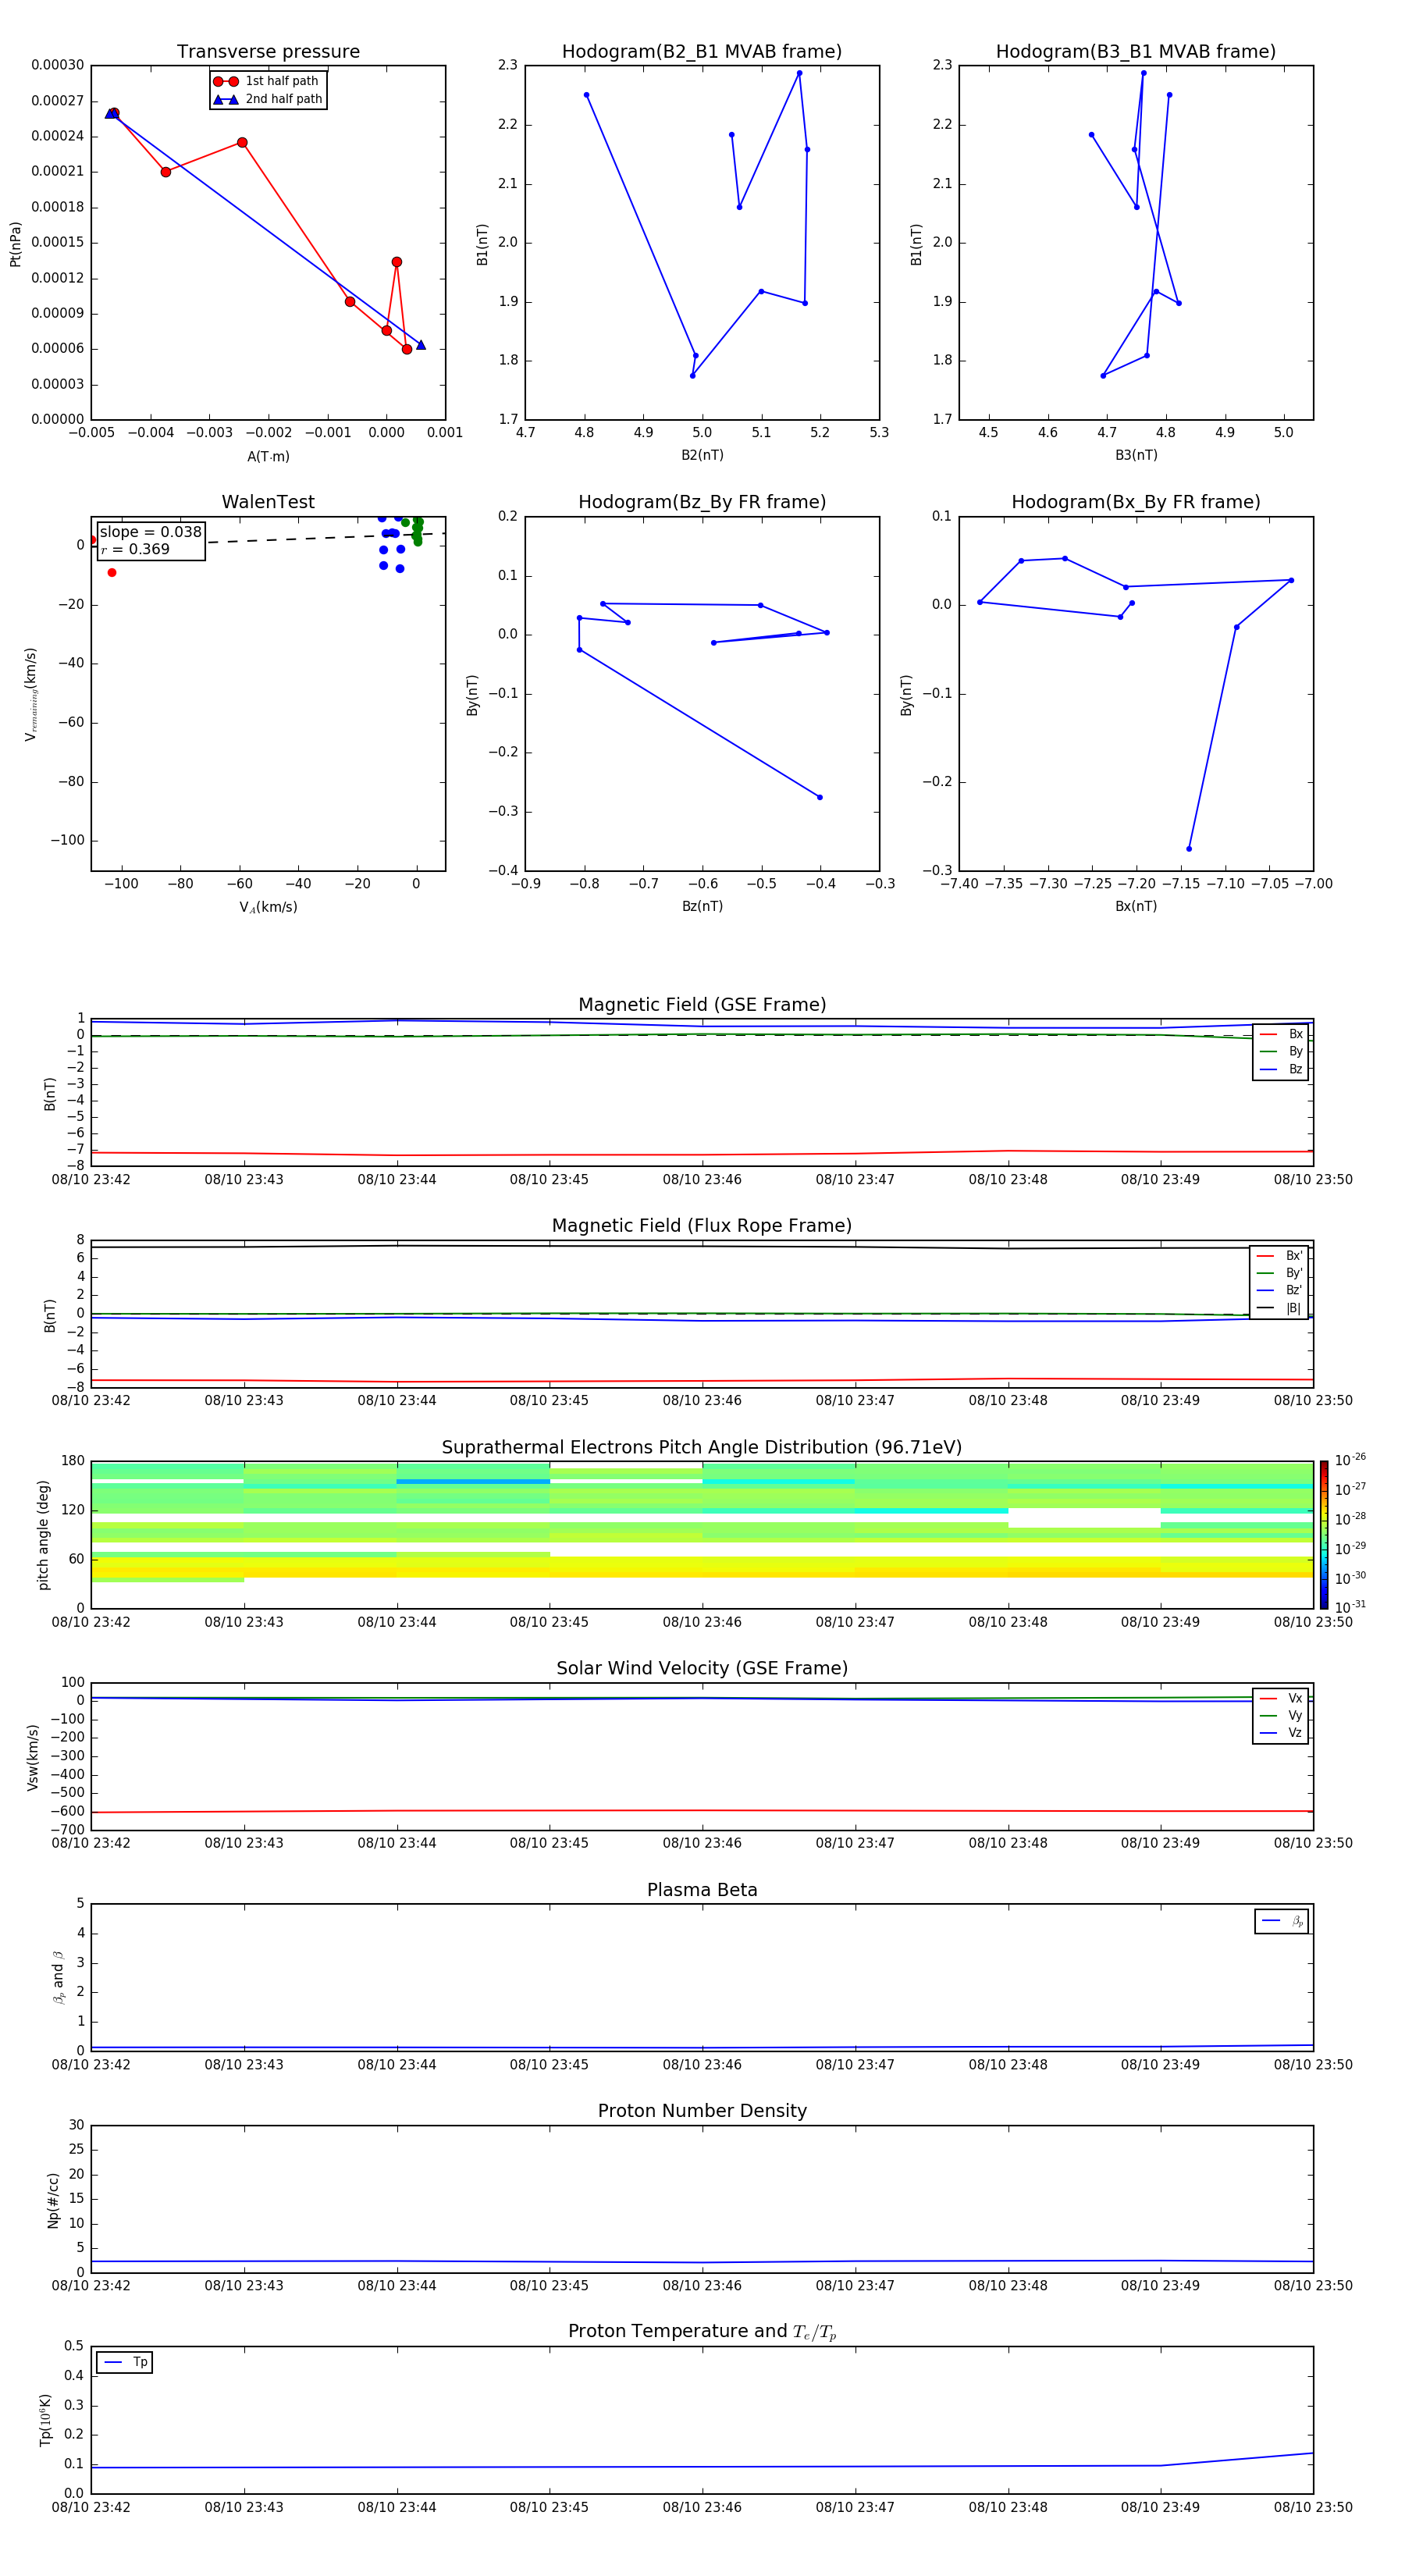Image resolution: width=1405 pixels, height=2576 pixels.
Task: Click the 'Bz'' legend entry in Flux Rope plot
Action: [x=1279, y=1290]
